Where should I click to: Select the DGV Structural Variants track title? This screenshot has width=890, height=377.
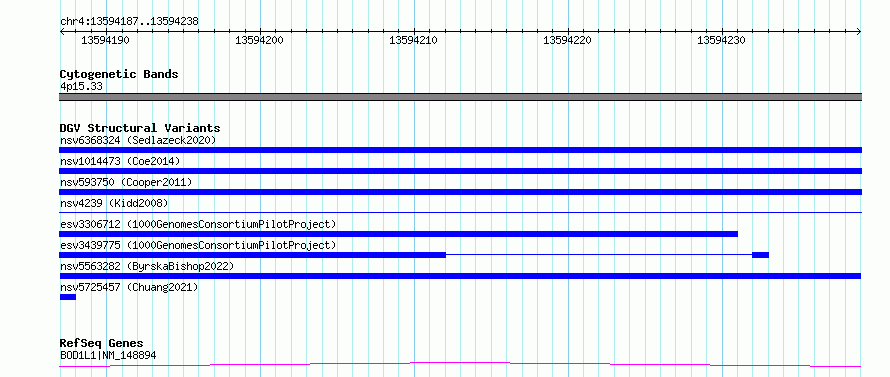pyautogui.click(x=140, y=128)
